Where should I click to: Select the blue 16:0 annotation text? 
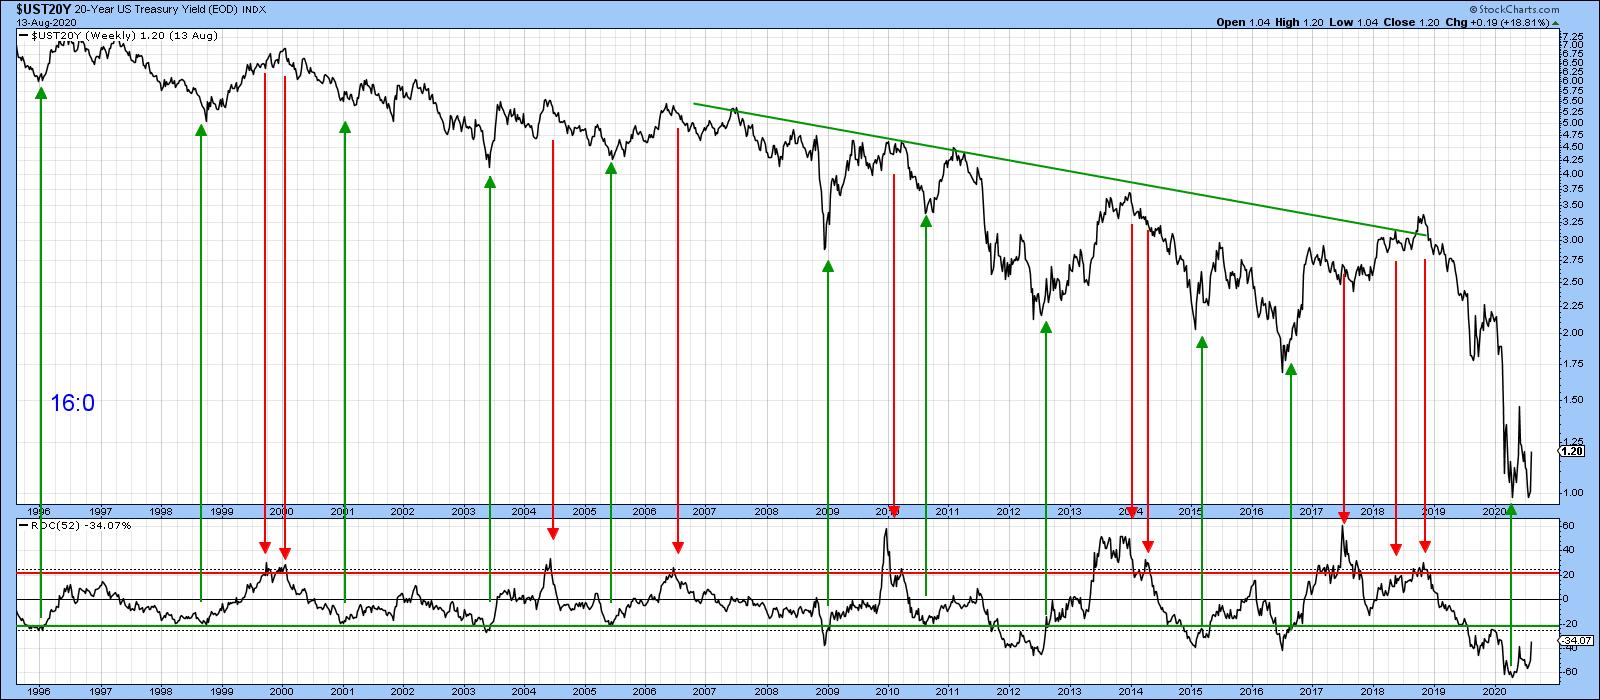pos(72,403)
